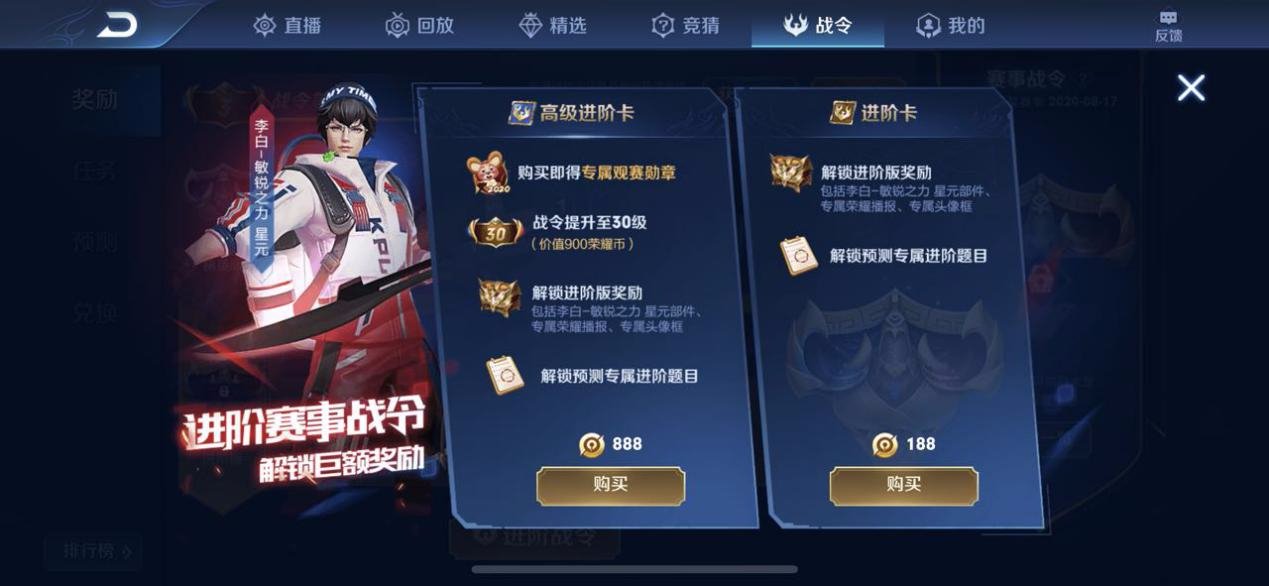Tap the level 30 badge icon
This screenshot has width=1269, height=586.
click(493, 232)
